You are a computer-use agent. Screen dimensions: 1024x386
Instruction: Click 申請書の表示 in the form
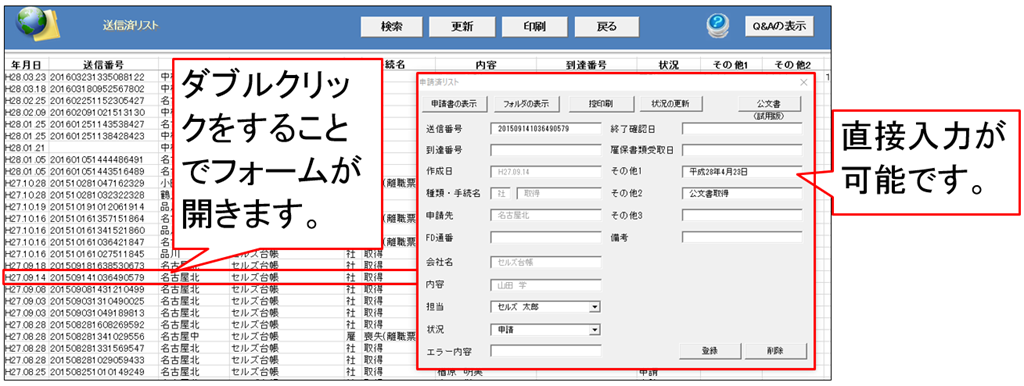coord(454,104)
